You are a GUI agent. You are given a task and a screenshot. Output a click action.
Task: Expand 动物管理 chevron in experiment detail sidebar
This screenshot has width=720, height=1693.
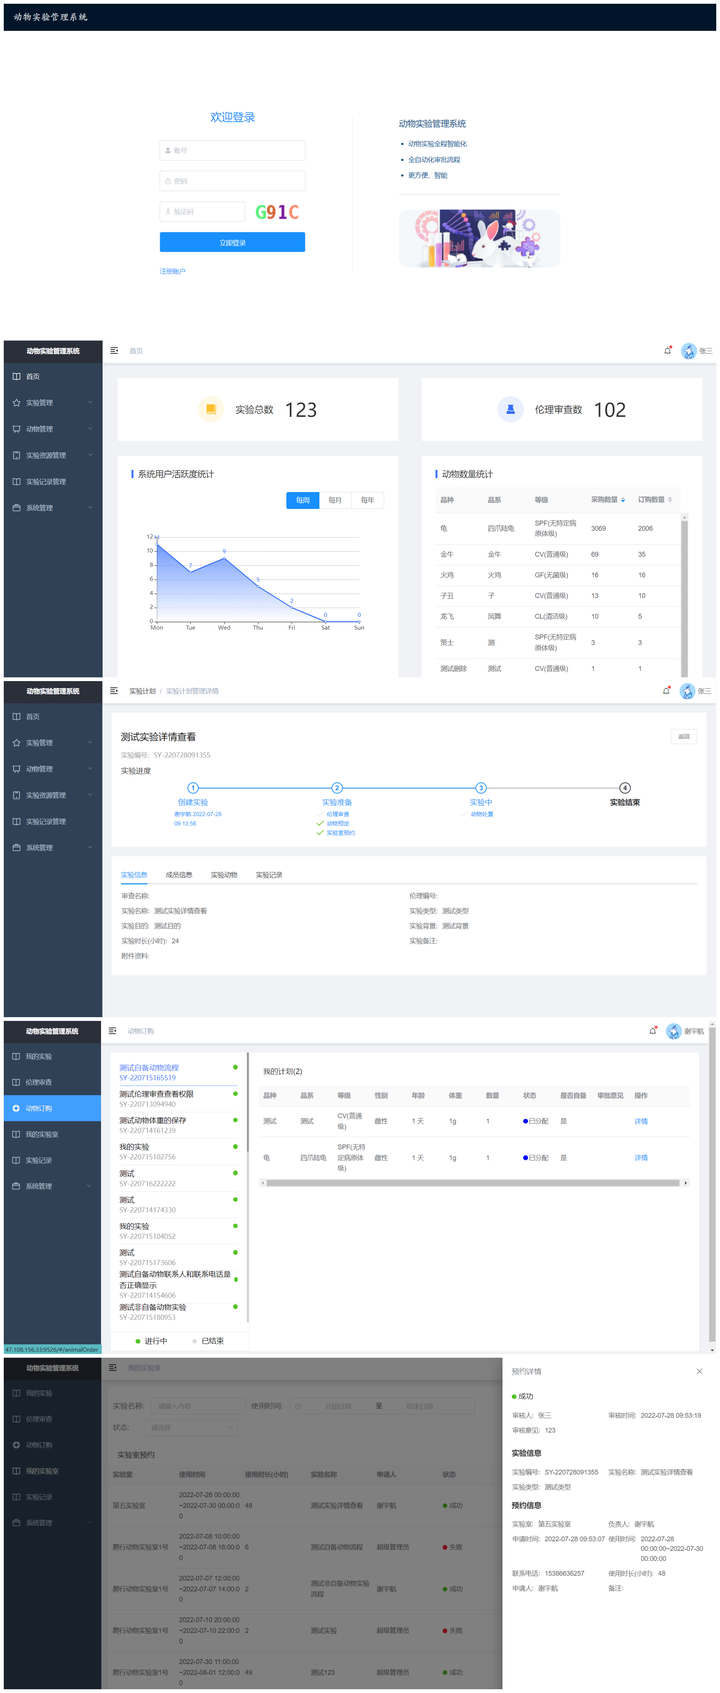click(x=90, y=769)
